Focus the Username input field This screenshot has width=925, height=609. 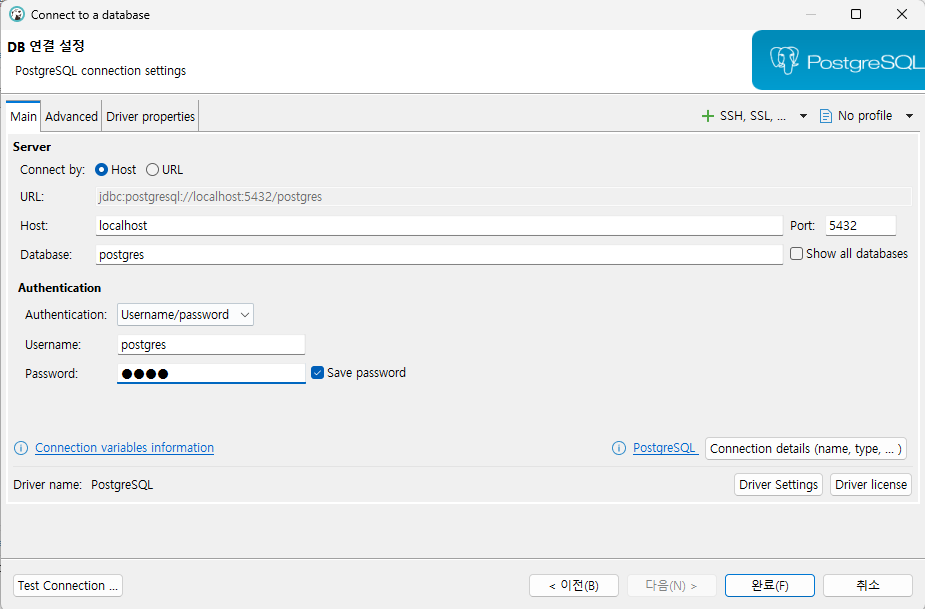click(211, 345)
